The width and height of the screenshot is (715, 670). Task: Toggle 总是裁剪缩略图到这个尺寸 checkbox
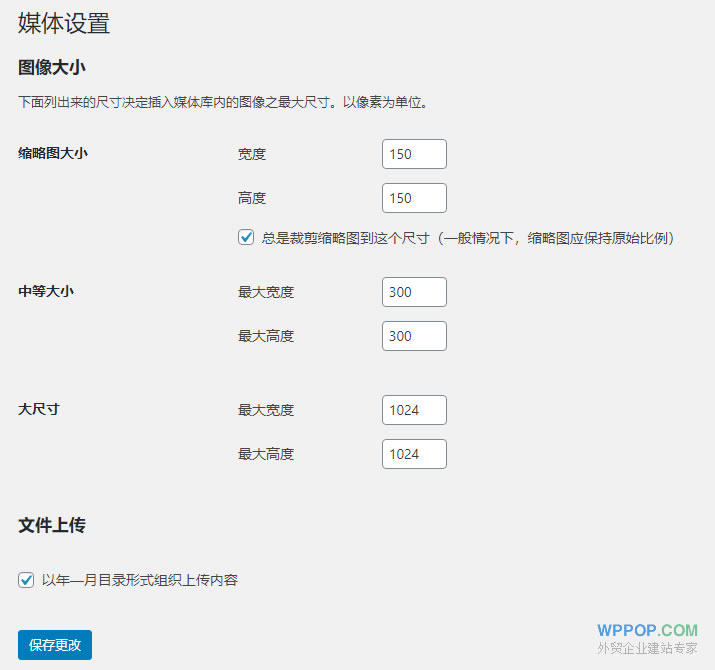click(246, 237)
